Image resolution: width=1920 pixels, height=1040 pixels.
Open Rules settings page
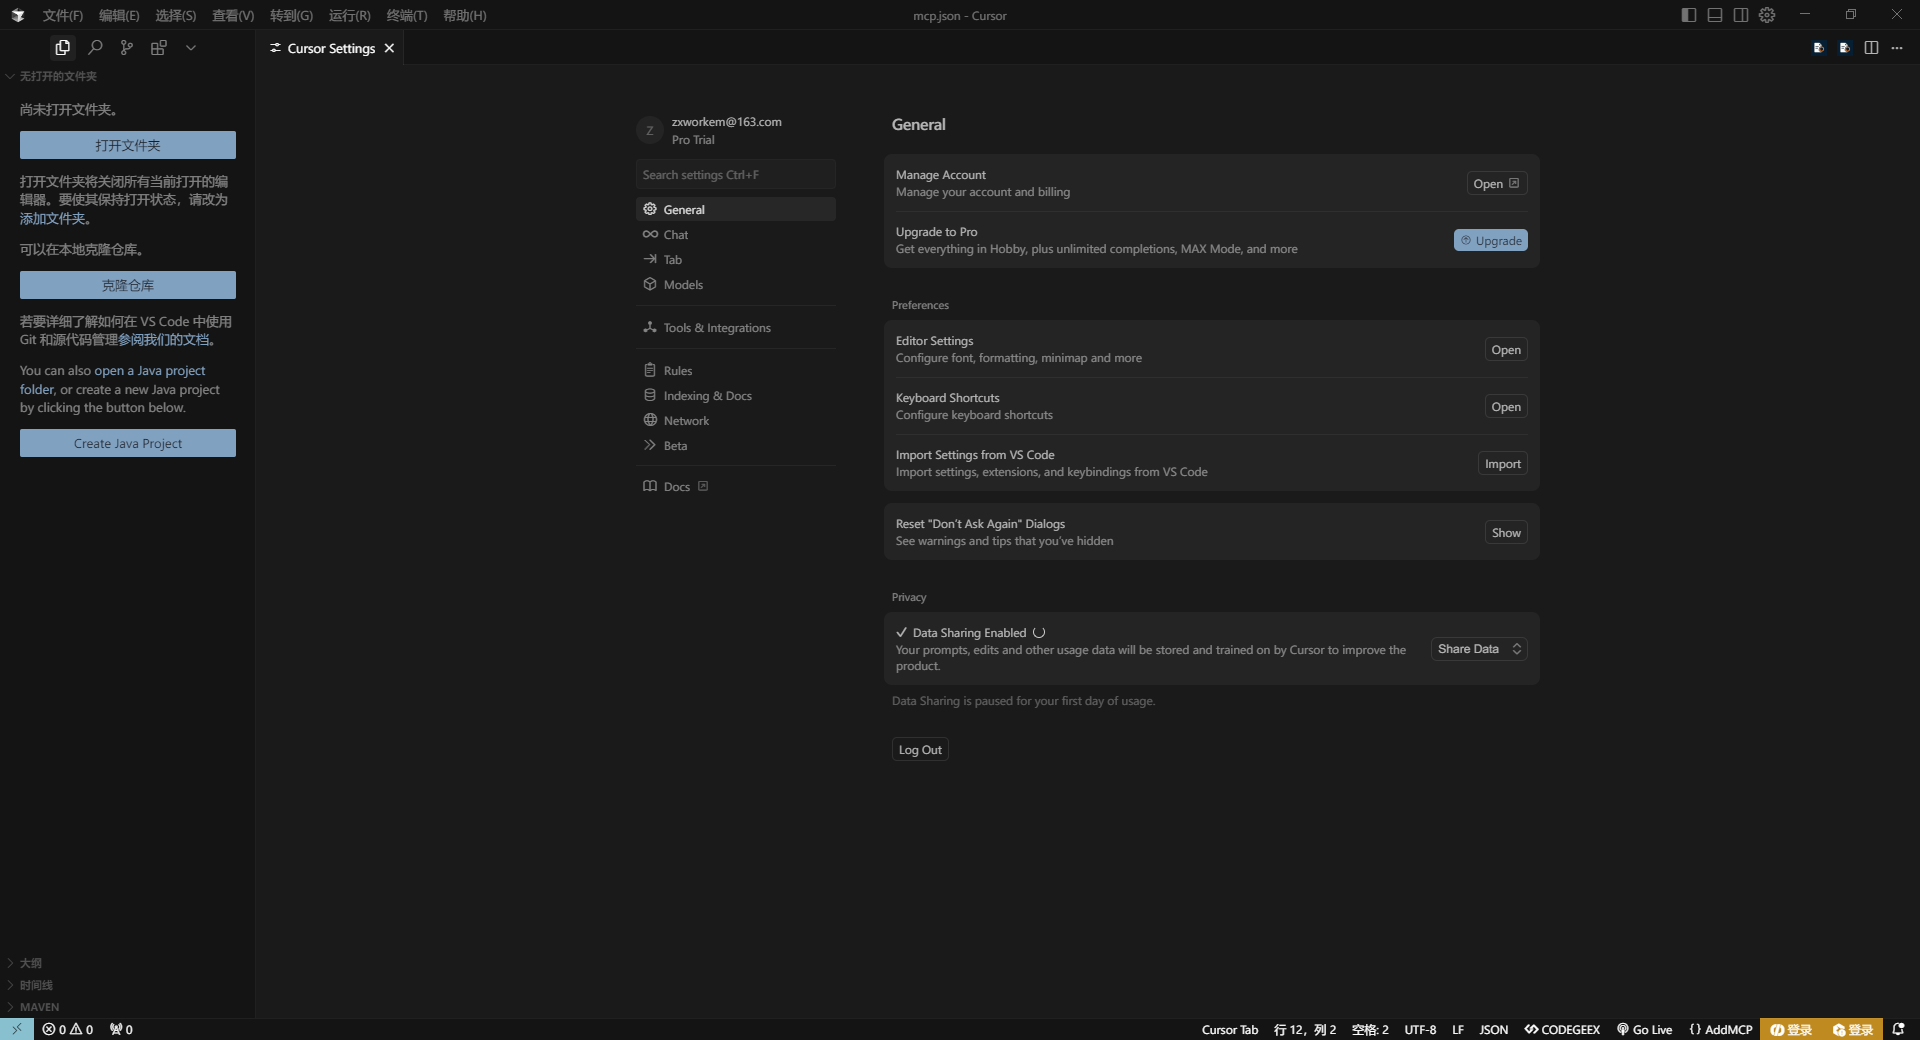click(x=736, y=370)
